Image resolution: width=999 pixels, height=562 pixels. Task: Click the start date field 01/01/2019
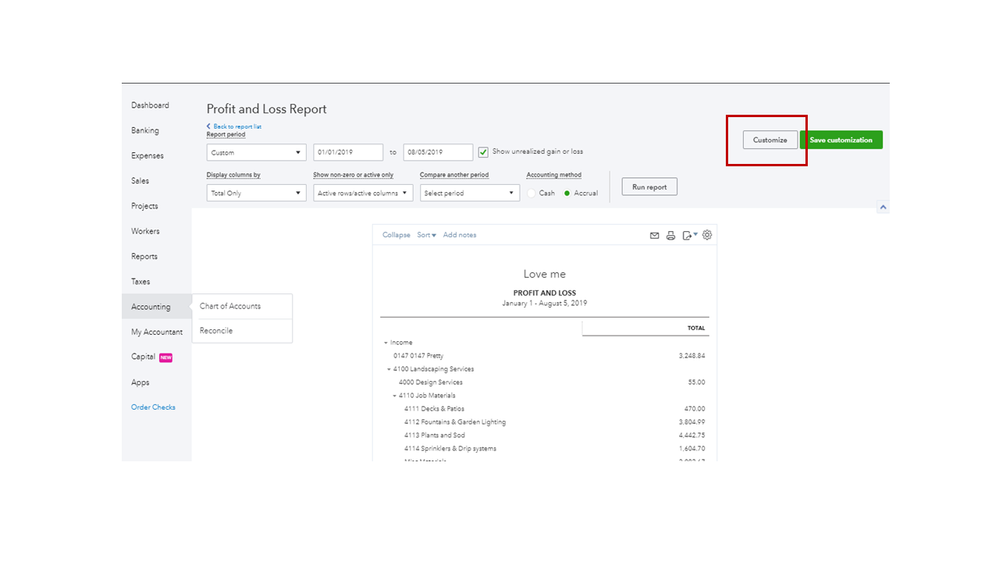click(x=348, y=153)
